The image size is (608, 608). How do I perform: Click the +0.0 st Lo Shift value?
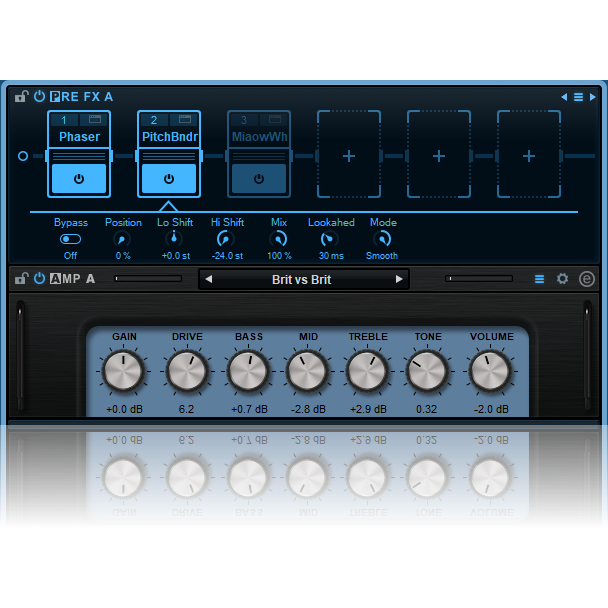pyautogui.click(x=176, y=256)
